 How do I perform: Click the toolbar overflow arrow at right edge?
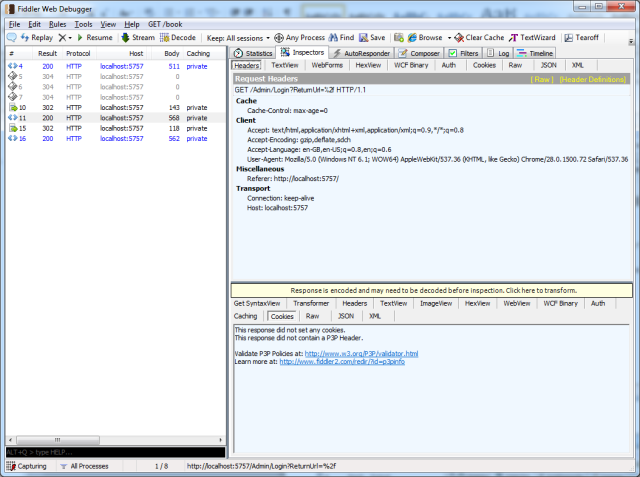631,41
